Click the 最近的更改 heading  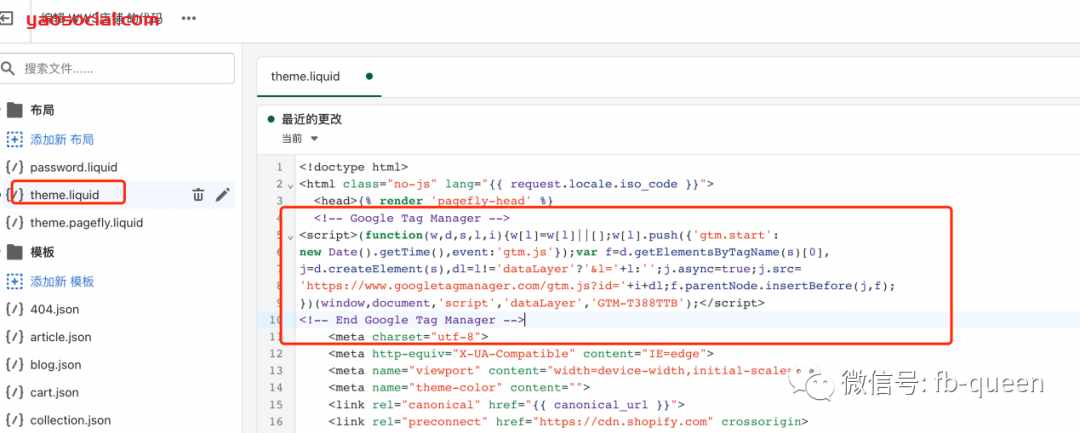[312, 119]
